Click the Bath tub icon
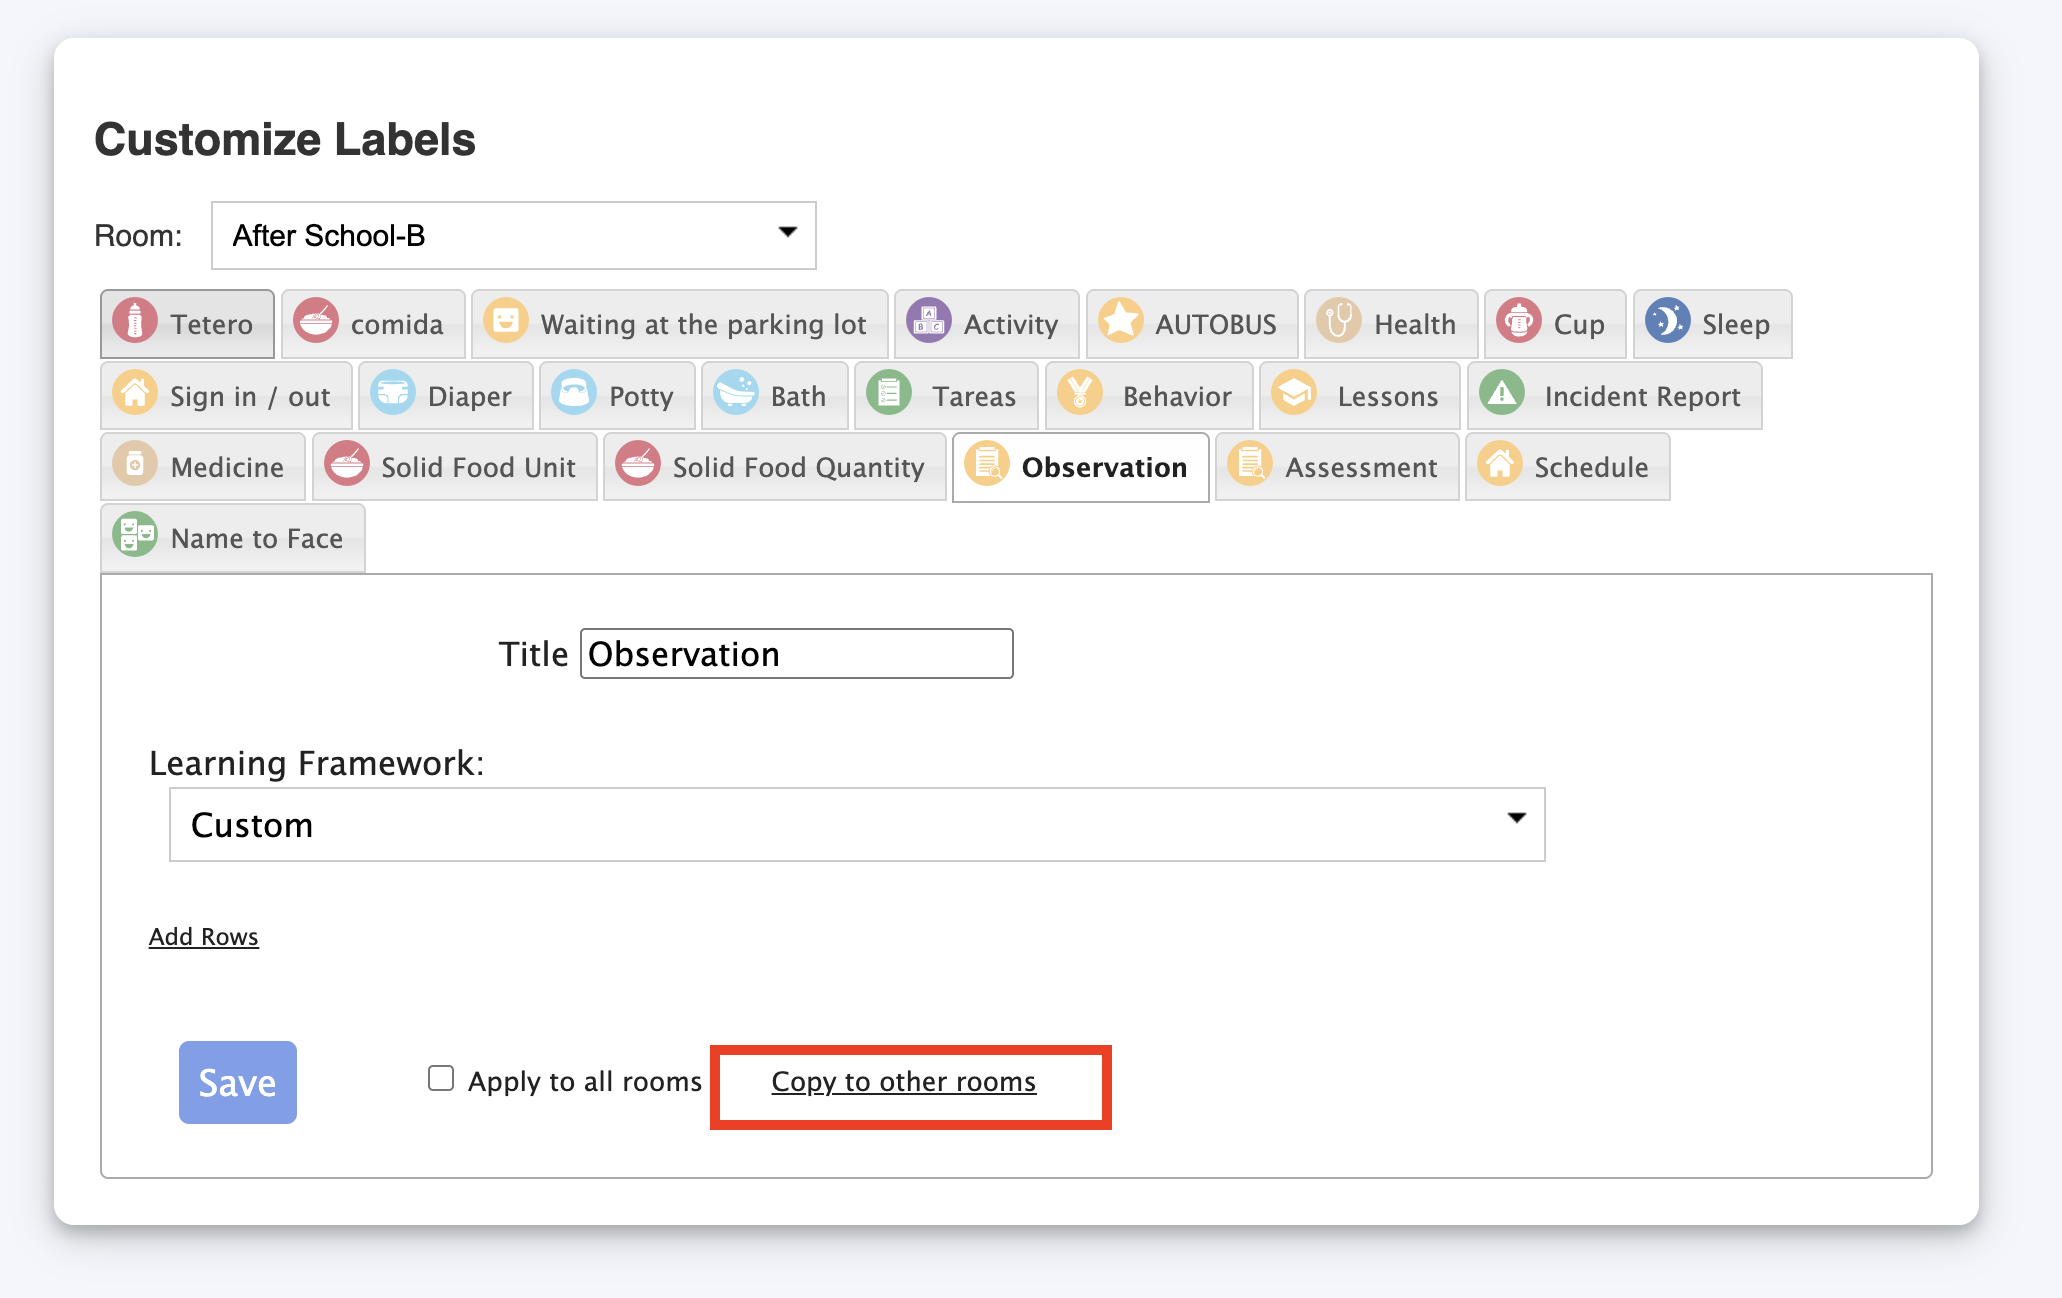 [736, 394]
